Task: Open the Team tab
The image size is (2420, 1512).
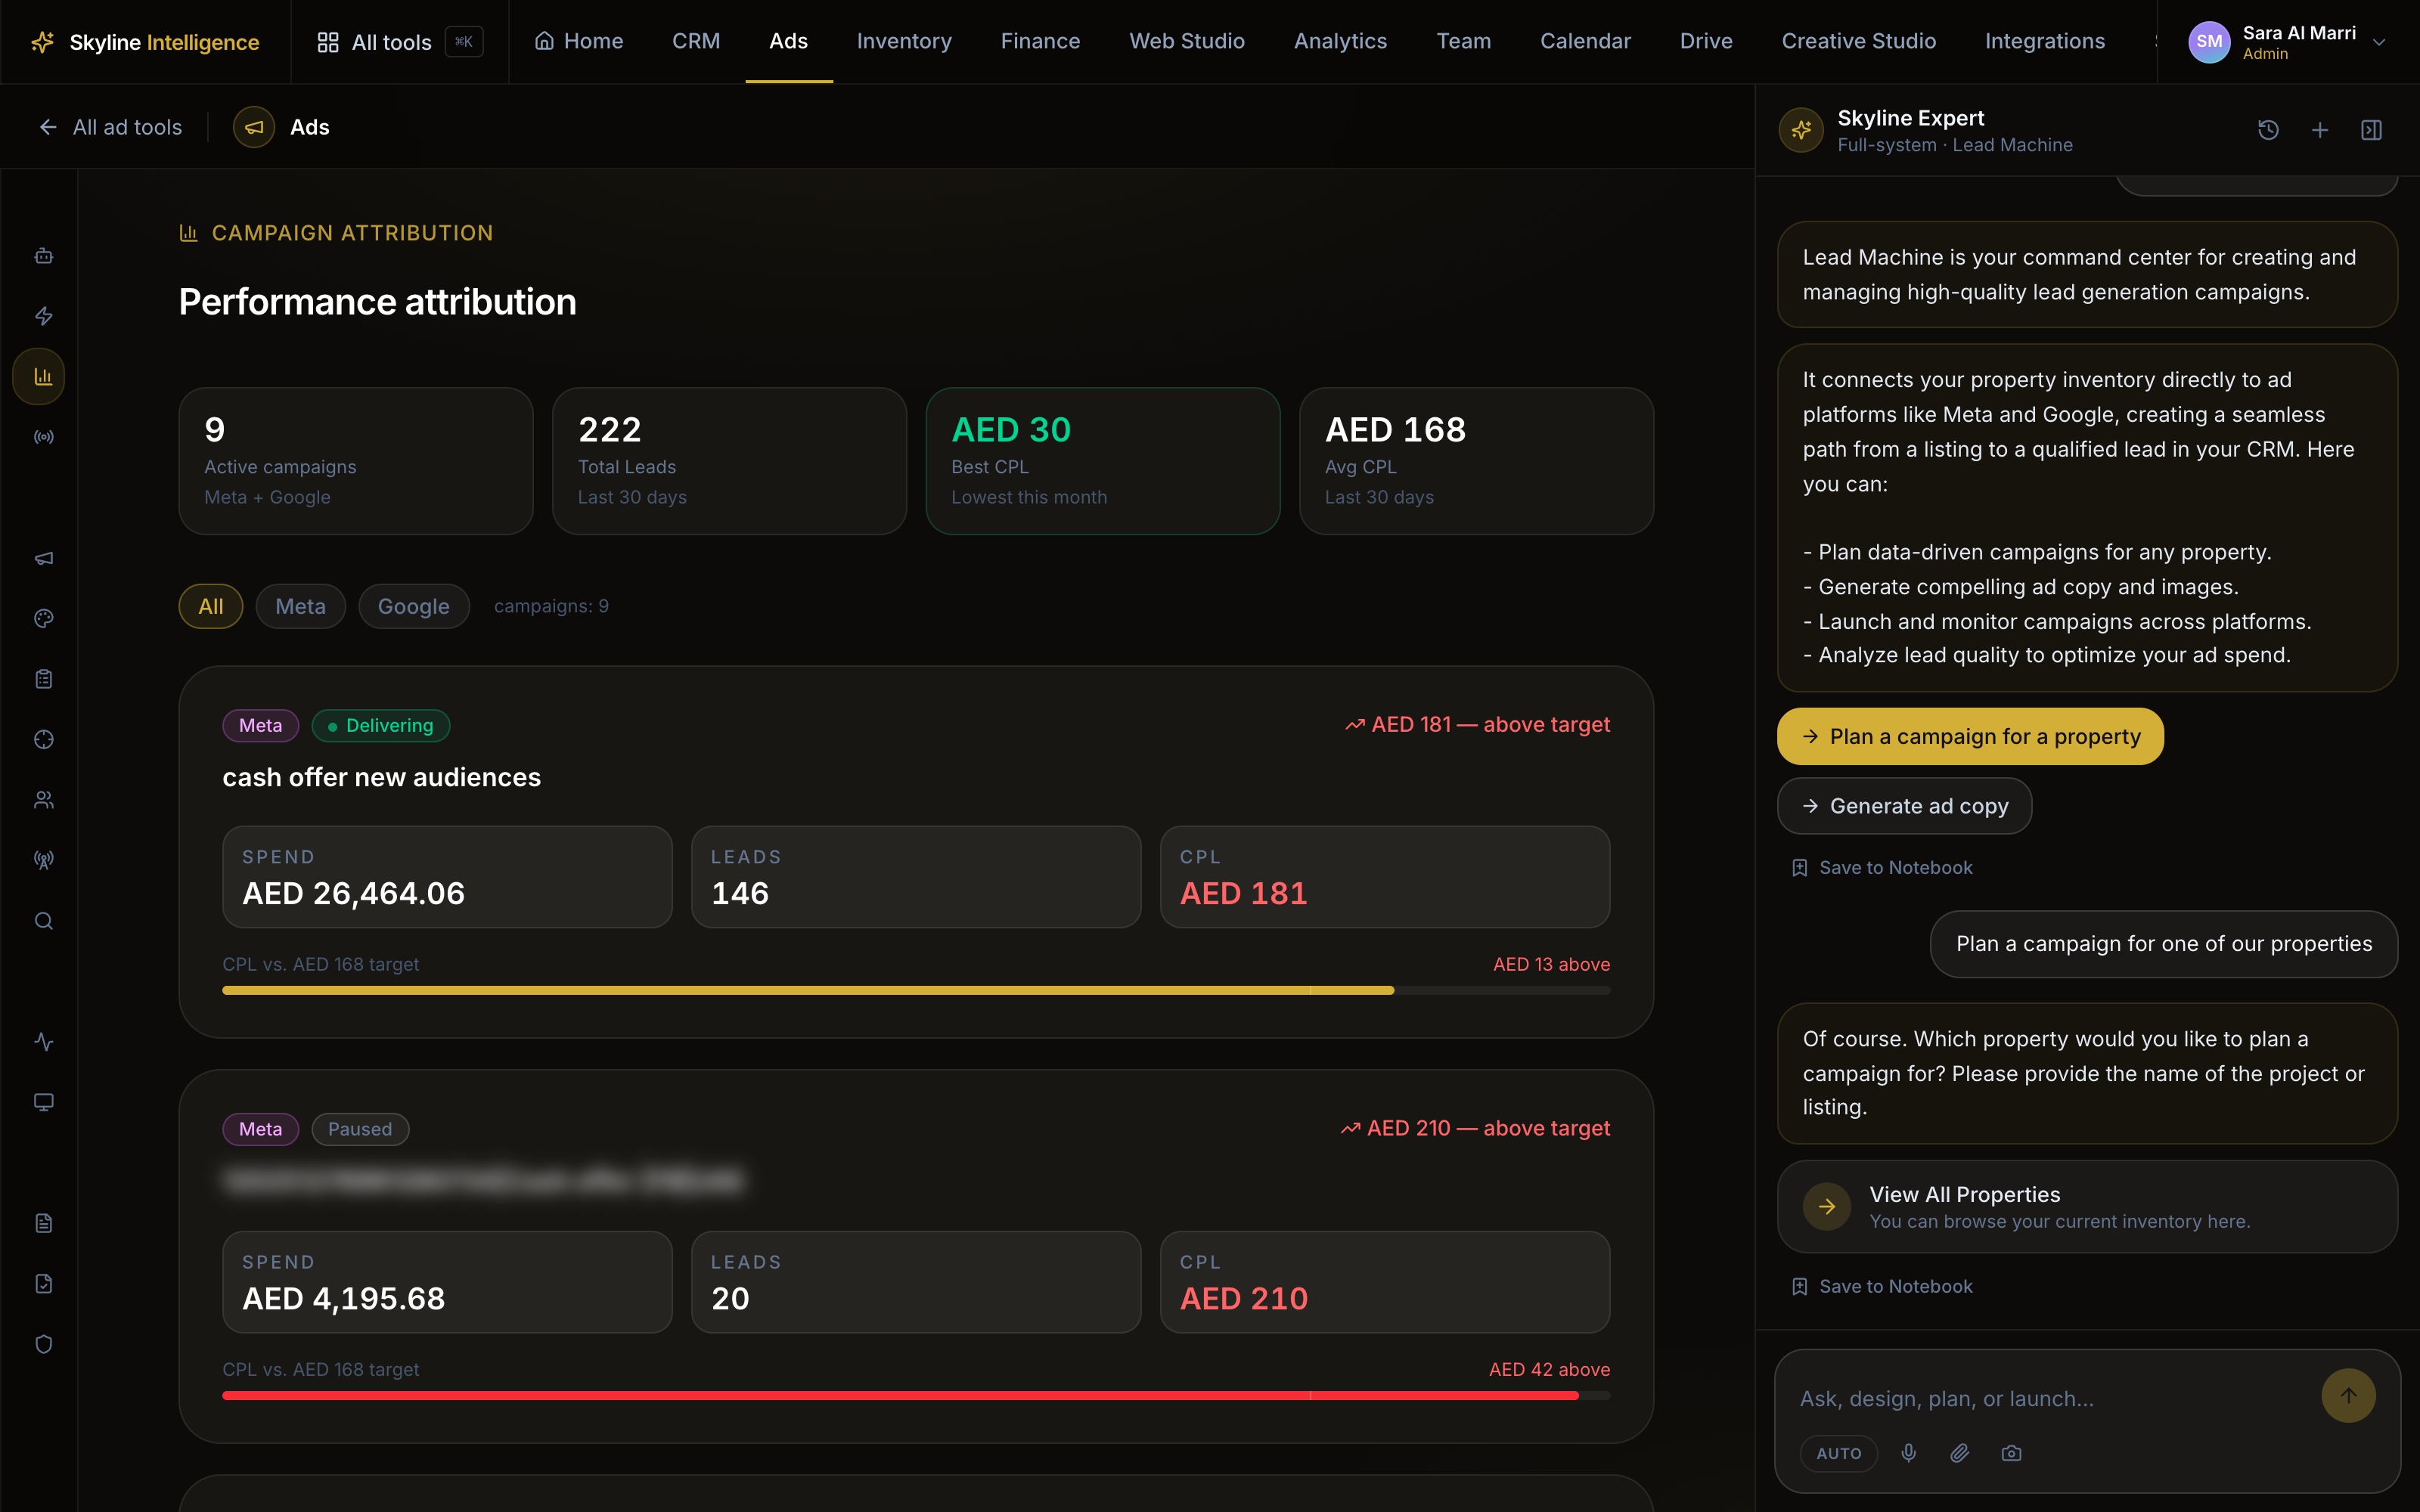Action: pyautogui.click(x=1463, y=41)
